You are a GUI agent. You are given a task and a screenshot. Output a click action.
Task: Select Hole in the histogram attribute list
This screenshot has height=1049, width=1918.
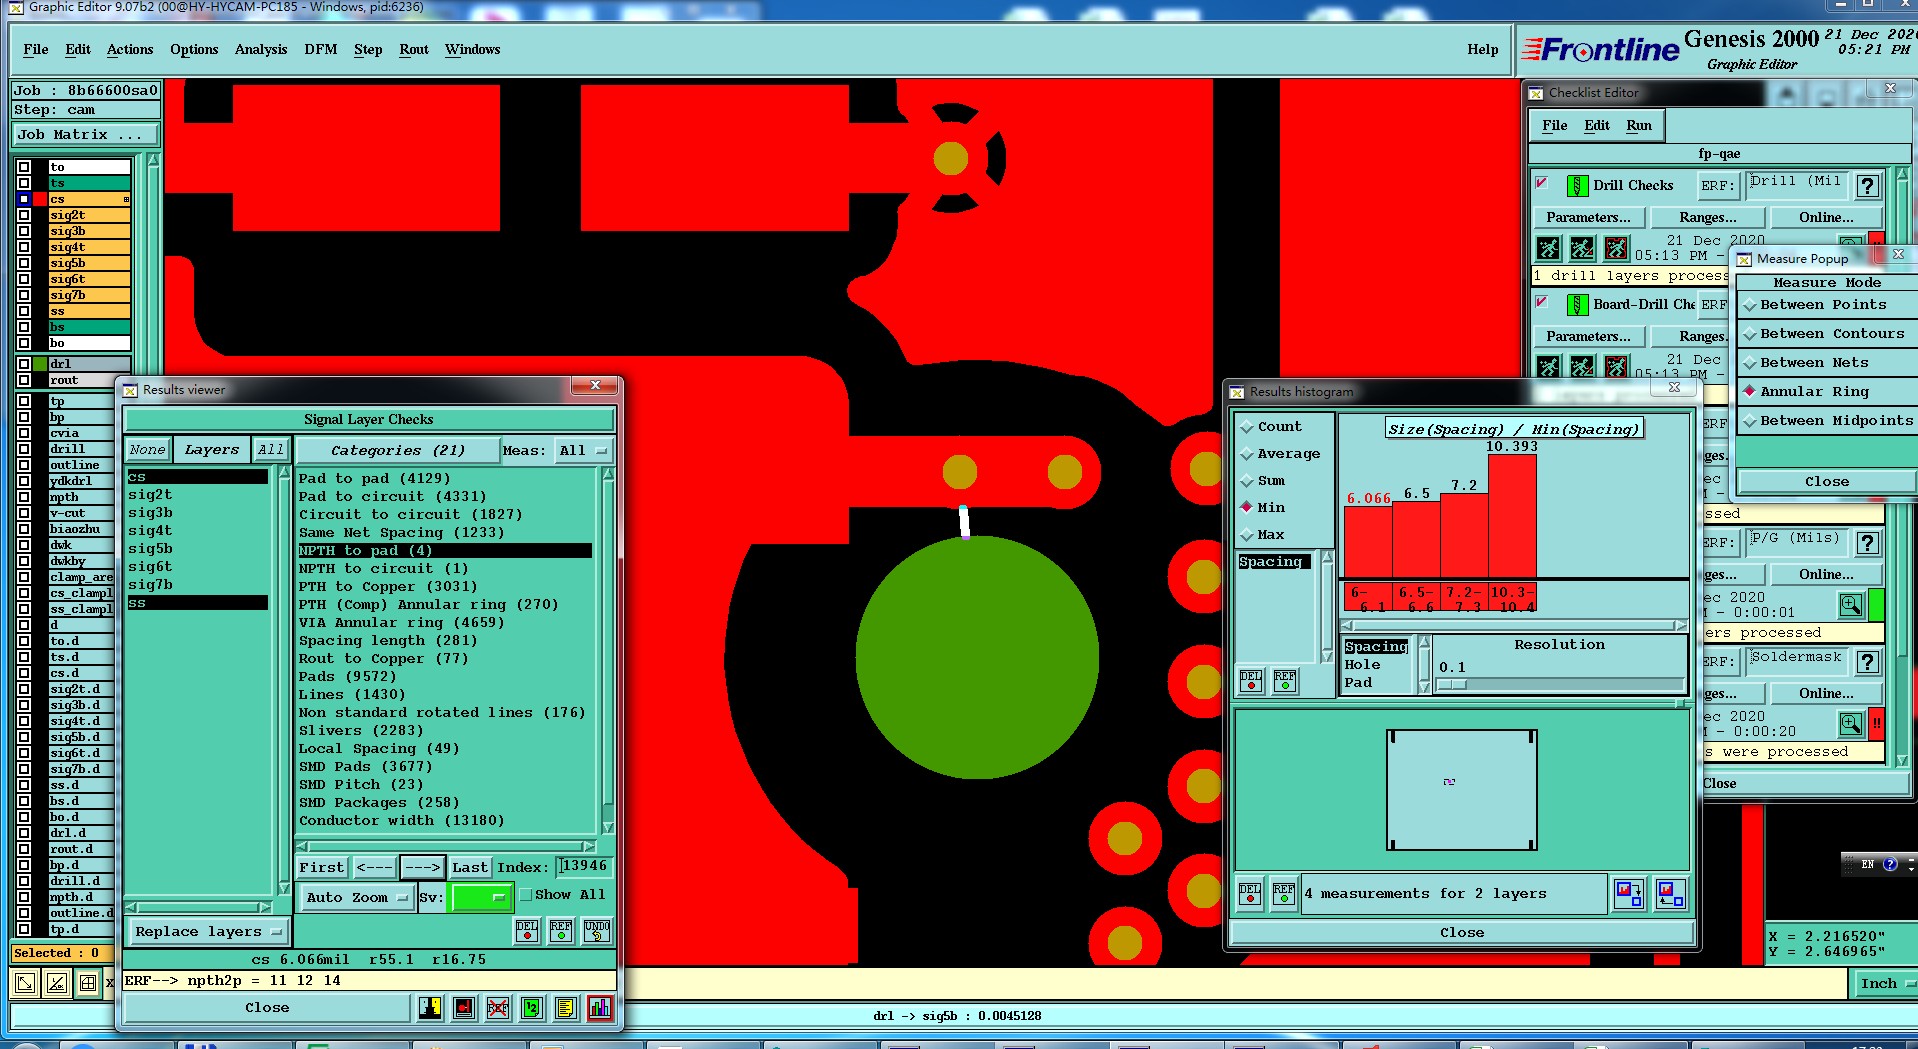(1362, 665)
